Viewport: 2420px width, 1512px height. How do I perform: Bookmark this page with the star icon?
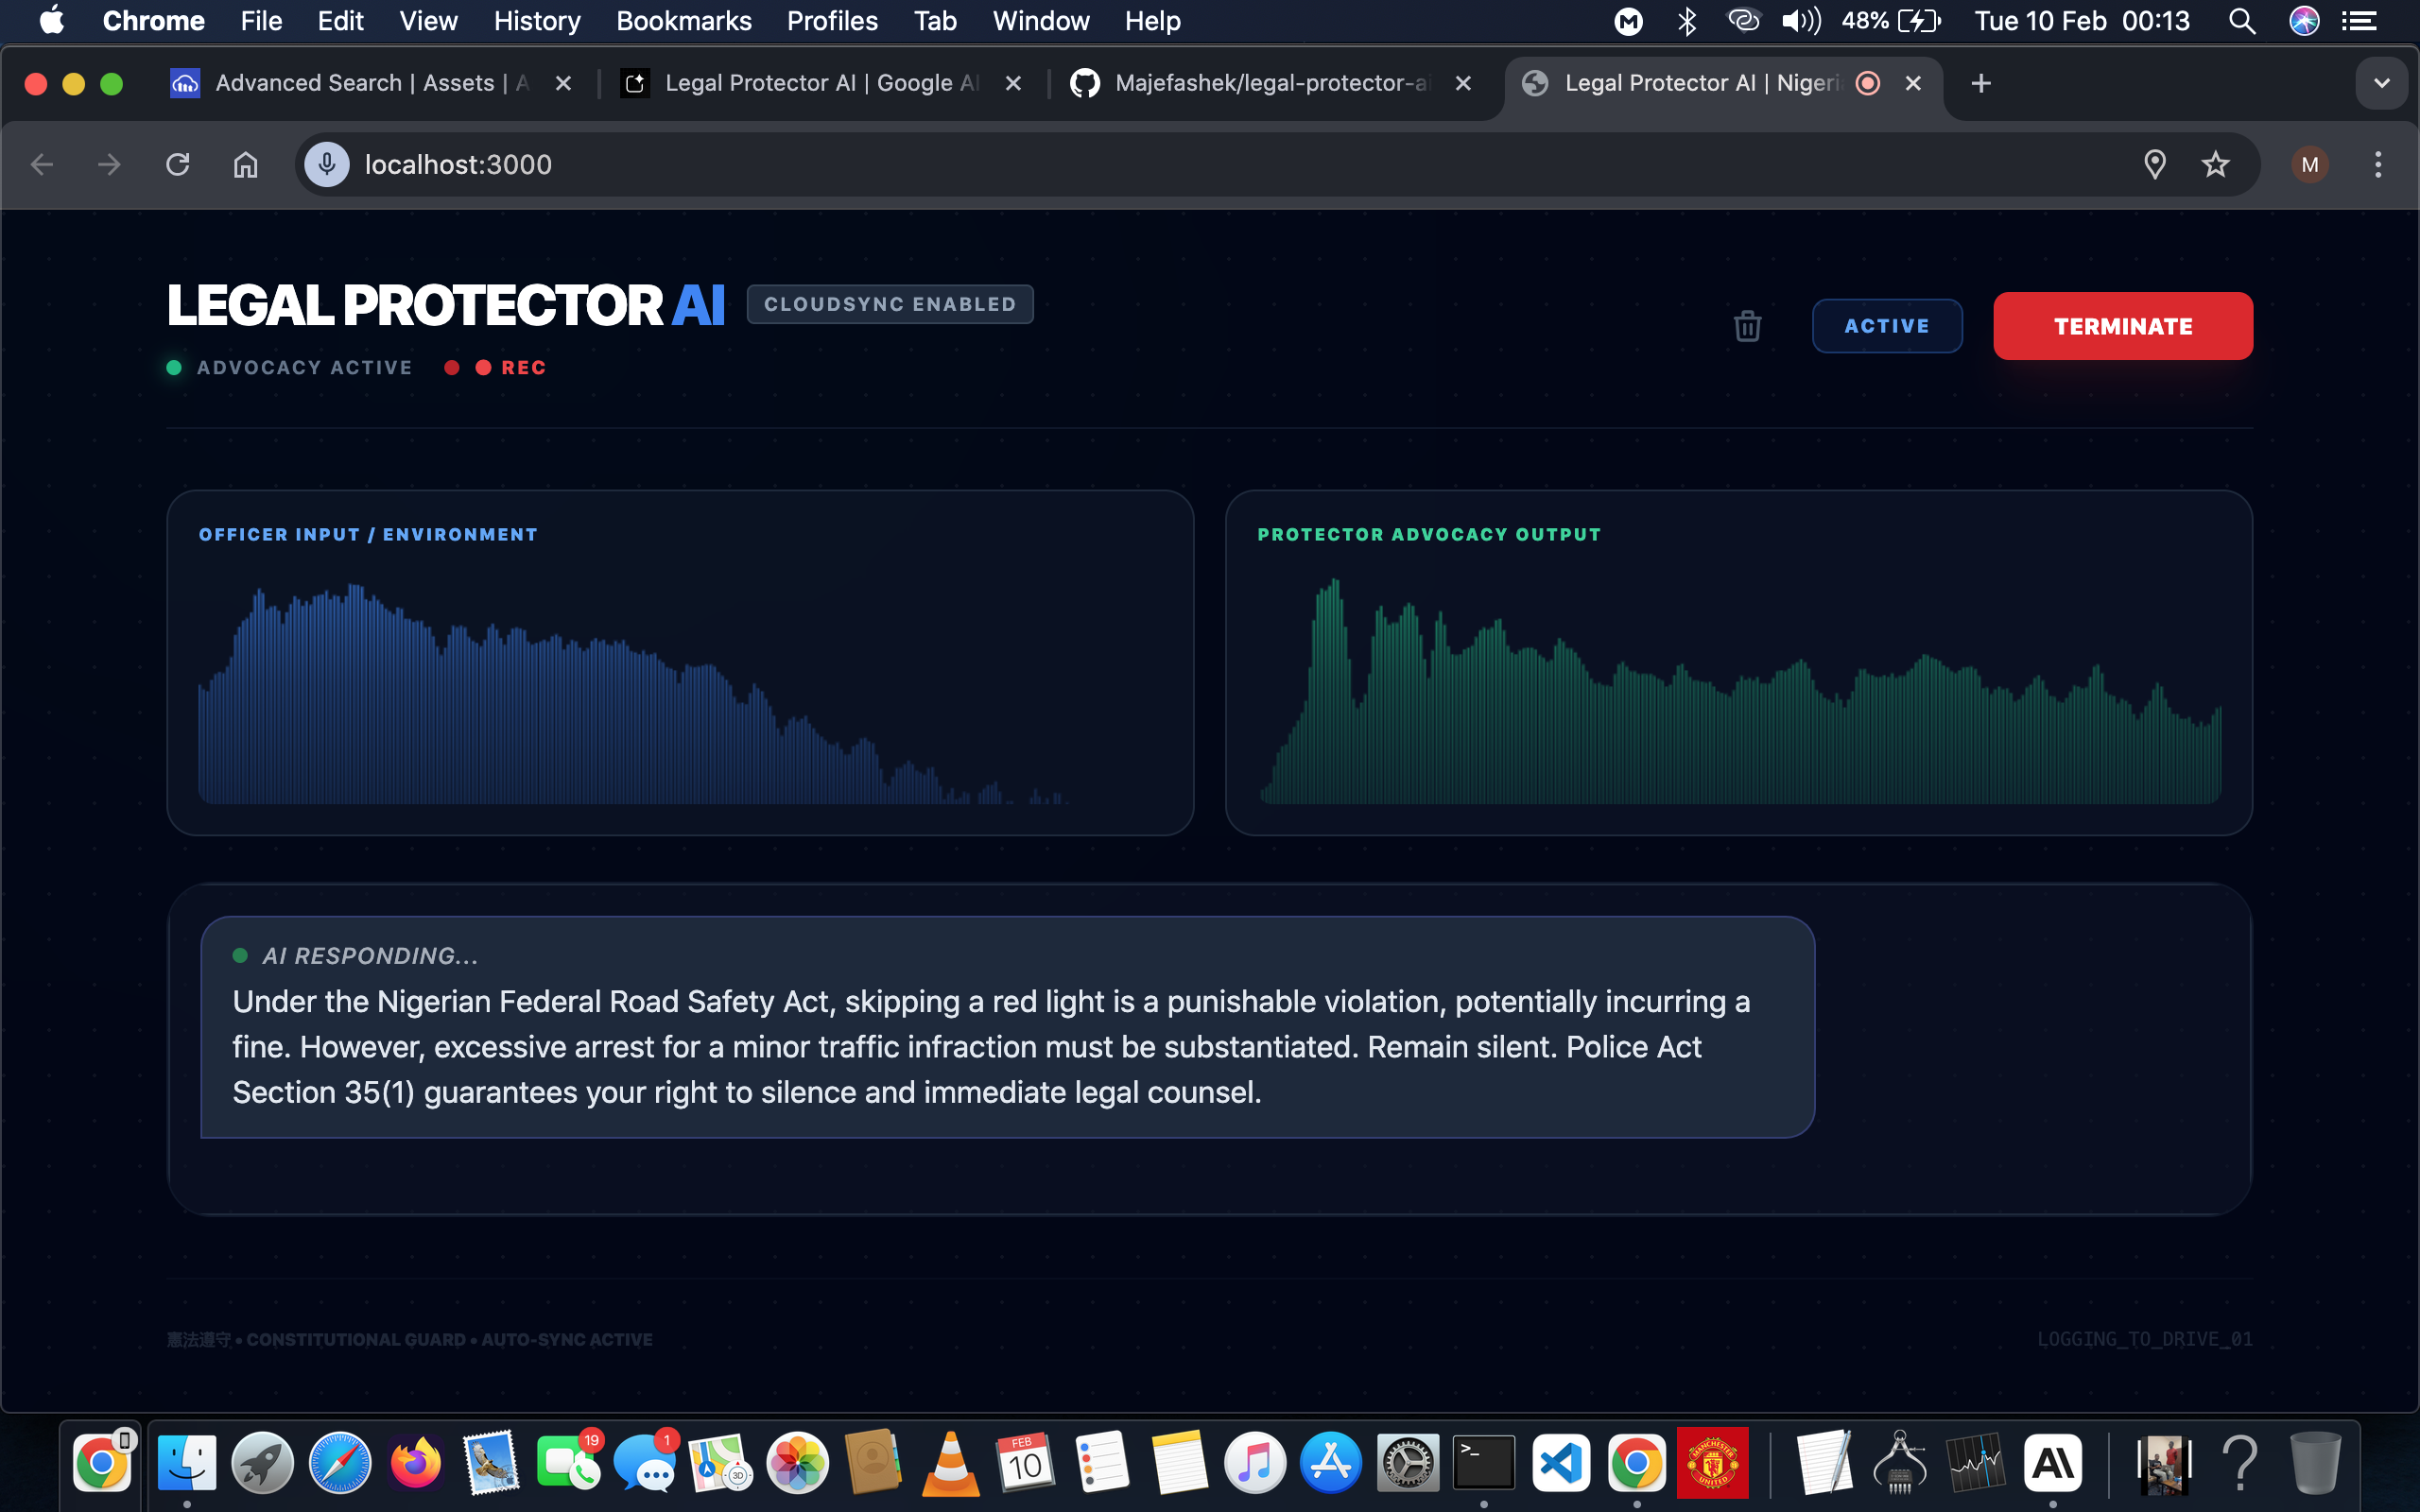(2215, 165)
